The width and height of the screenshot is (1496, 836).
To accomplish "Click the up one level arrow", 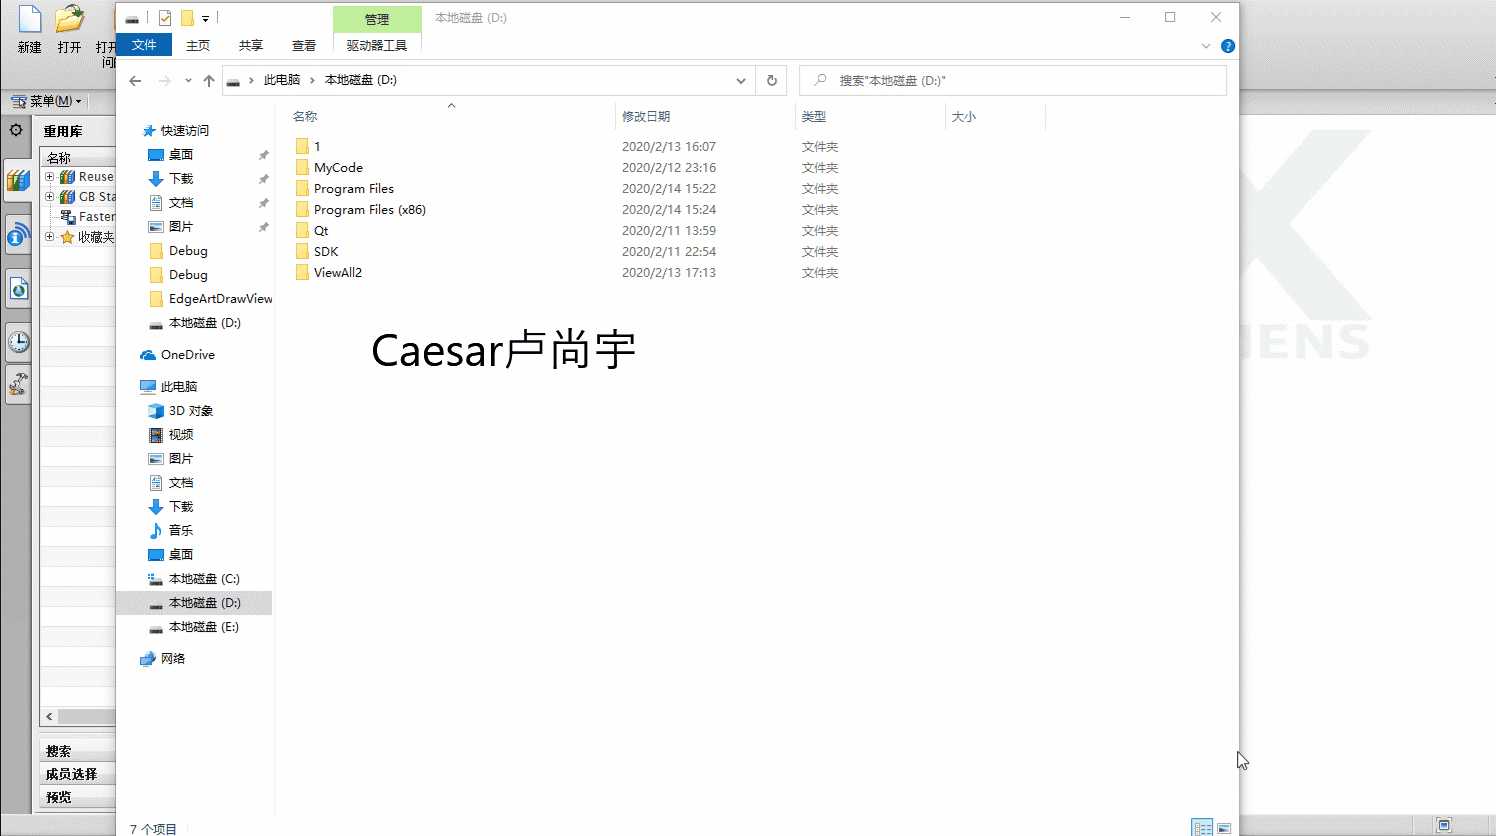I will [208, 81].
